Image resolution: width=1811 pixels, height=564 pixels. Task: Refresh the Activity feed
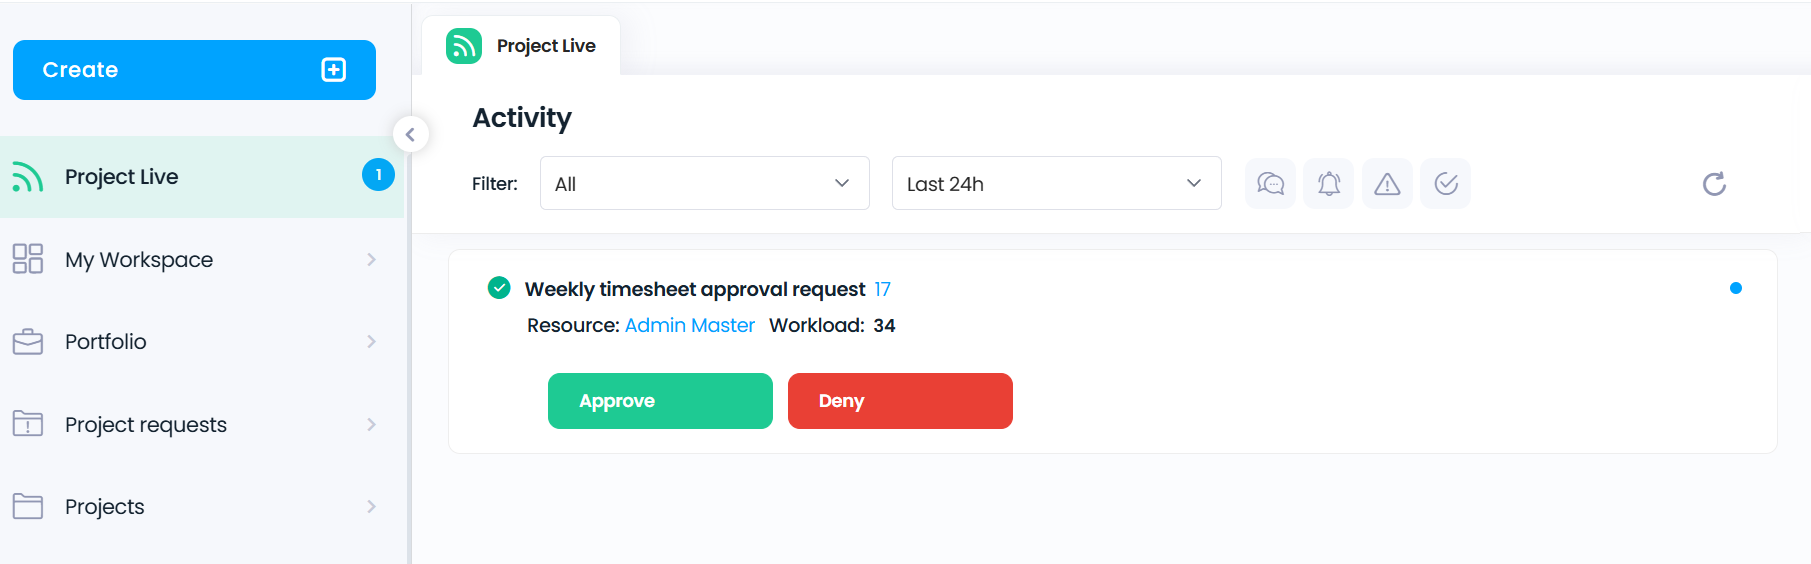[1714, 184]
